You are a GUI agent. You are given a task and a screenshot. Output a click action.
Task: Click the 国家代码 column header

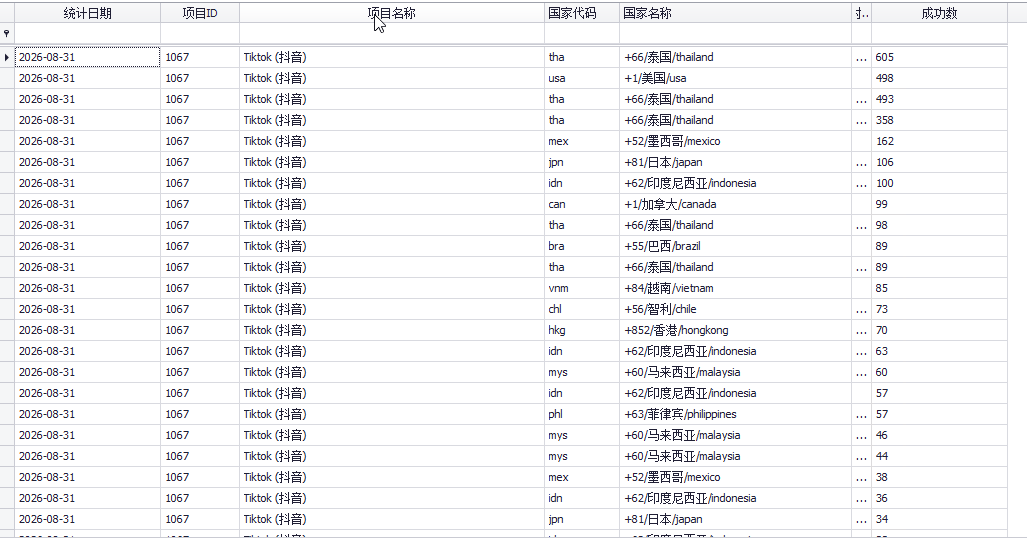(582, 12)
